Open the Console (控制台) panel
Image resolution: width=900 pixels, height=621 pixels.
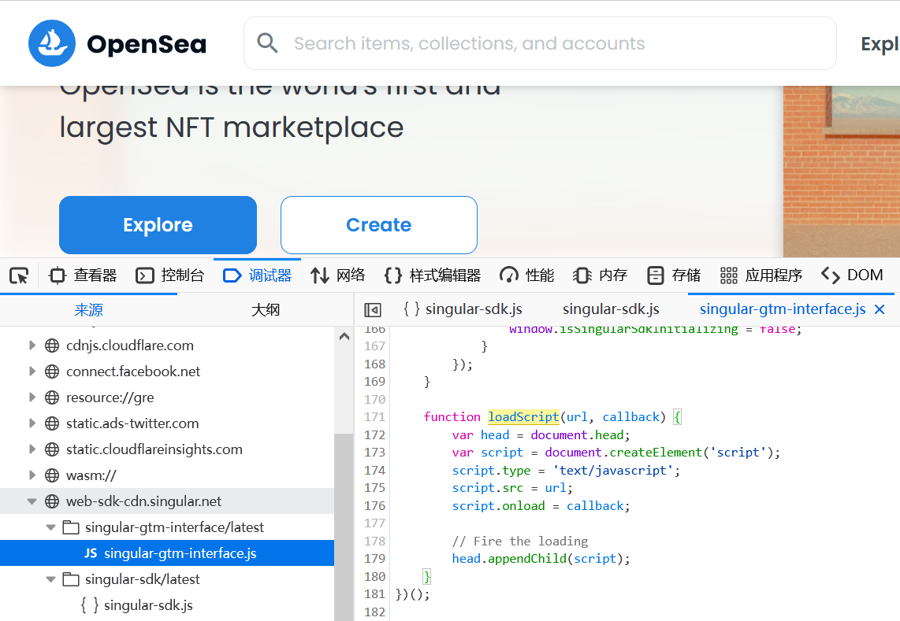coord(170,275)
